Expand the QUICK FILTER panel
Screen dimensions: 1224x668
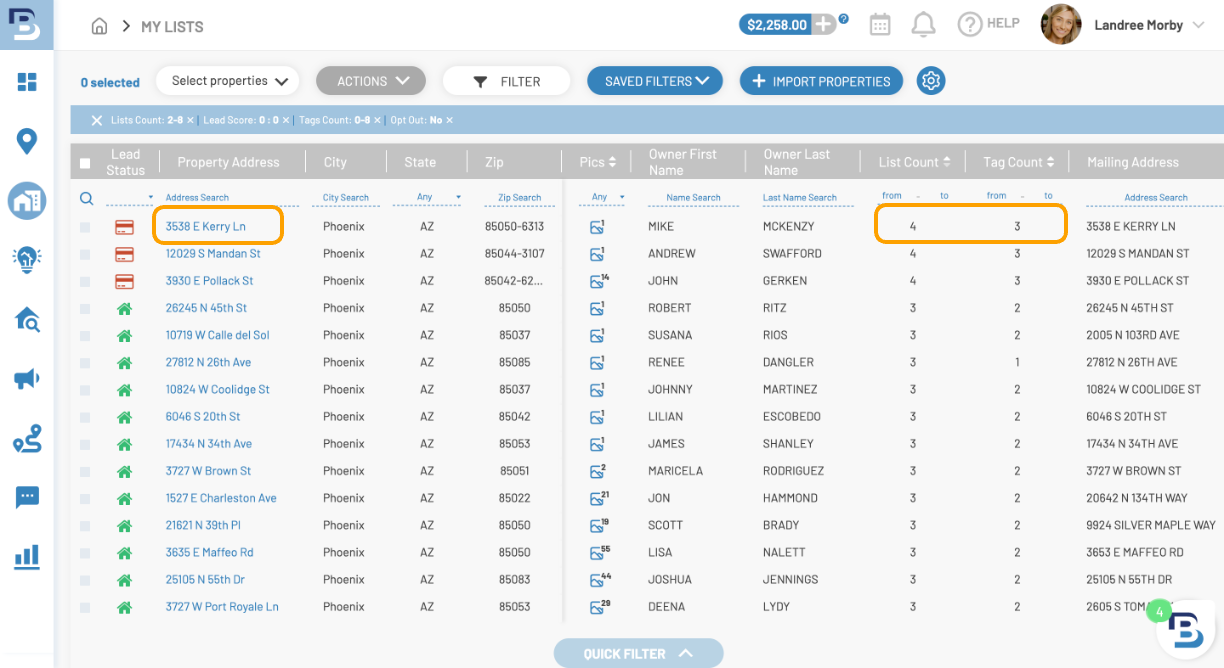click(638, 653)
